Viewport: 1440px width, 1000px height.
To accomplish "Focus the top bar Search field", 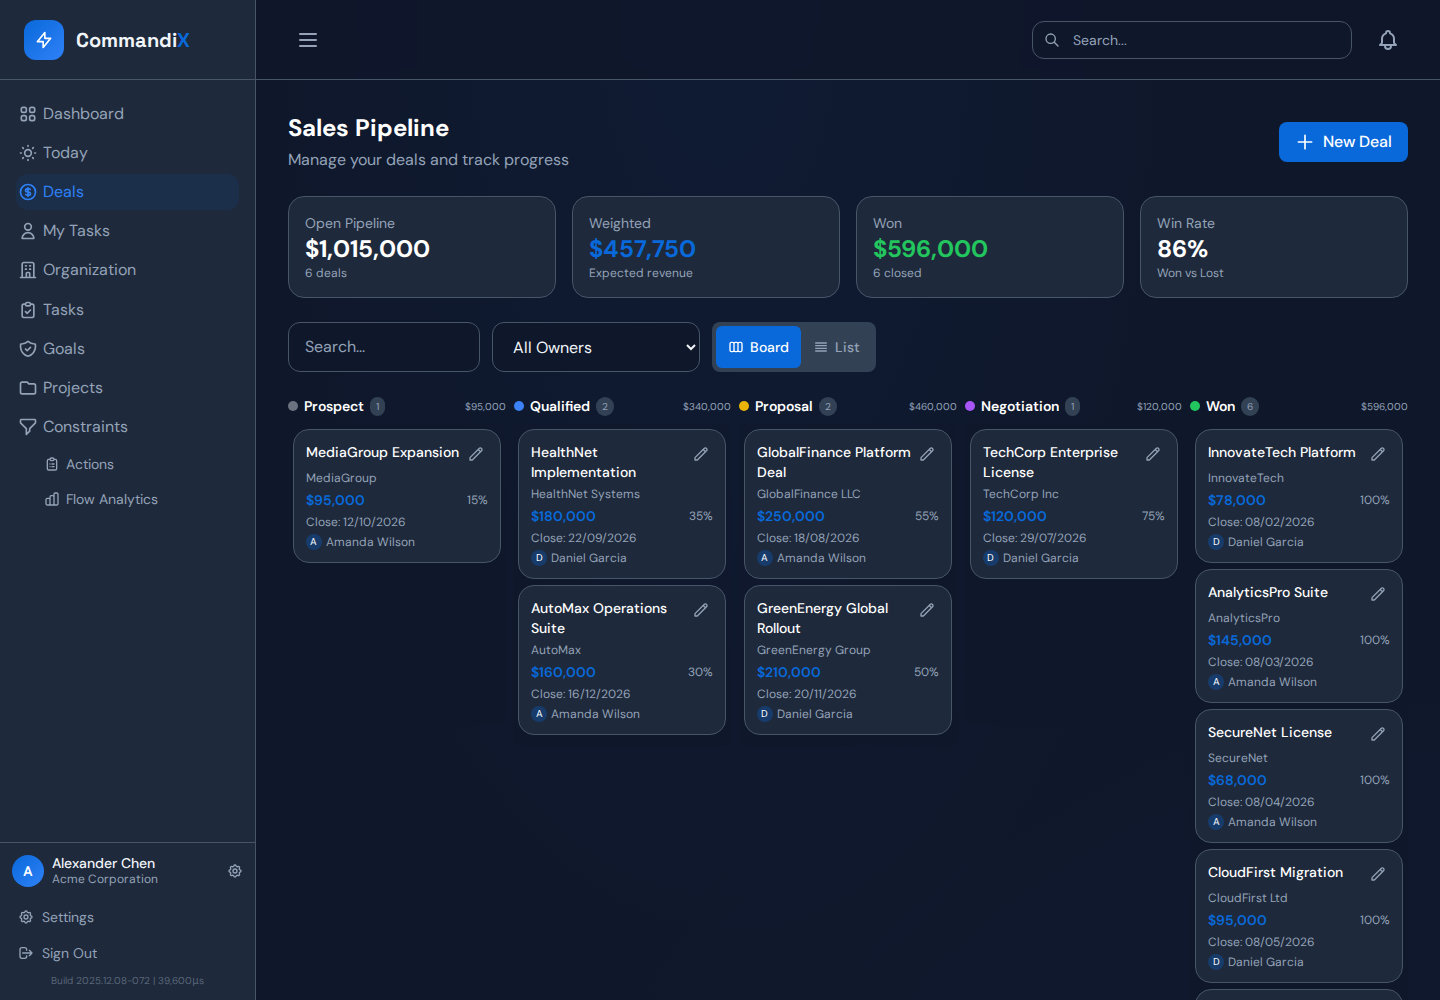I will (x=1192, y=40).
